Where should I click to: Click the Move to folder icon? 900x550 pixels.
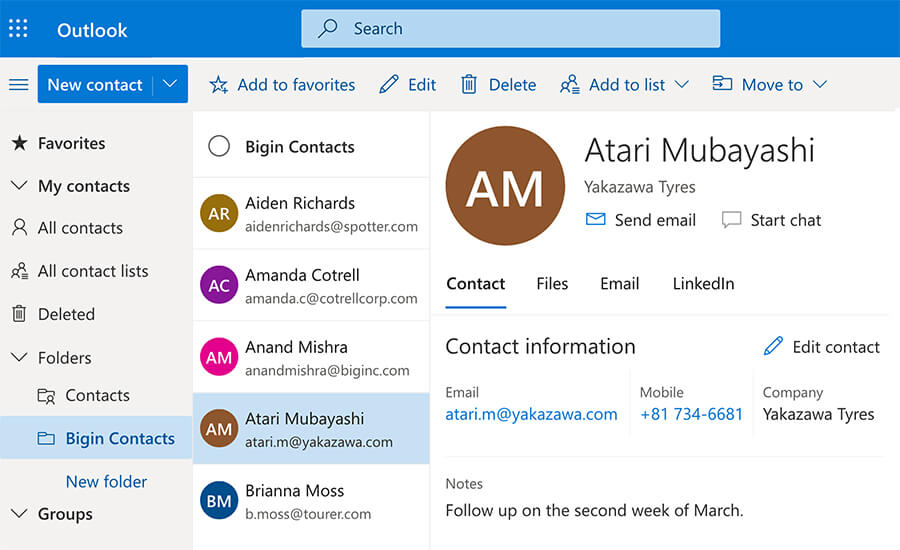click(x=722, y=83)
